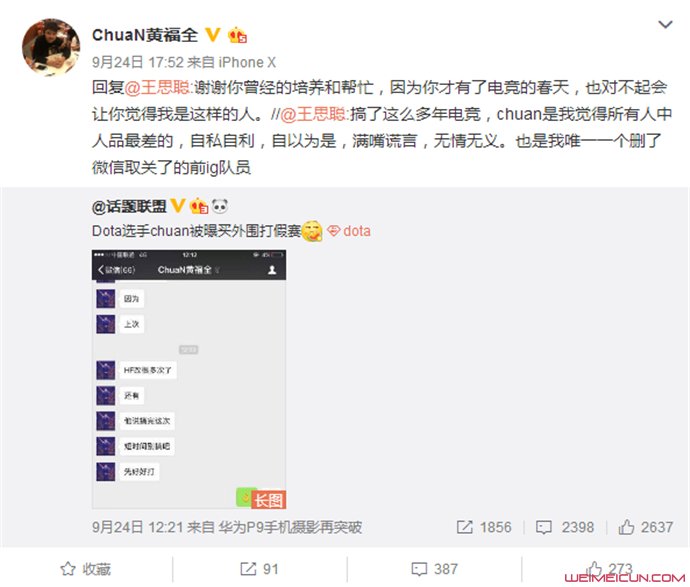690x587 pixels.
Task: Toggle the thumbs-up like with 273
Action: (x=609, y=569)
